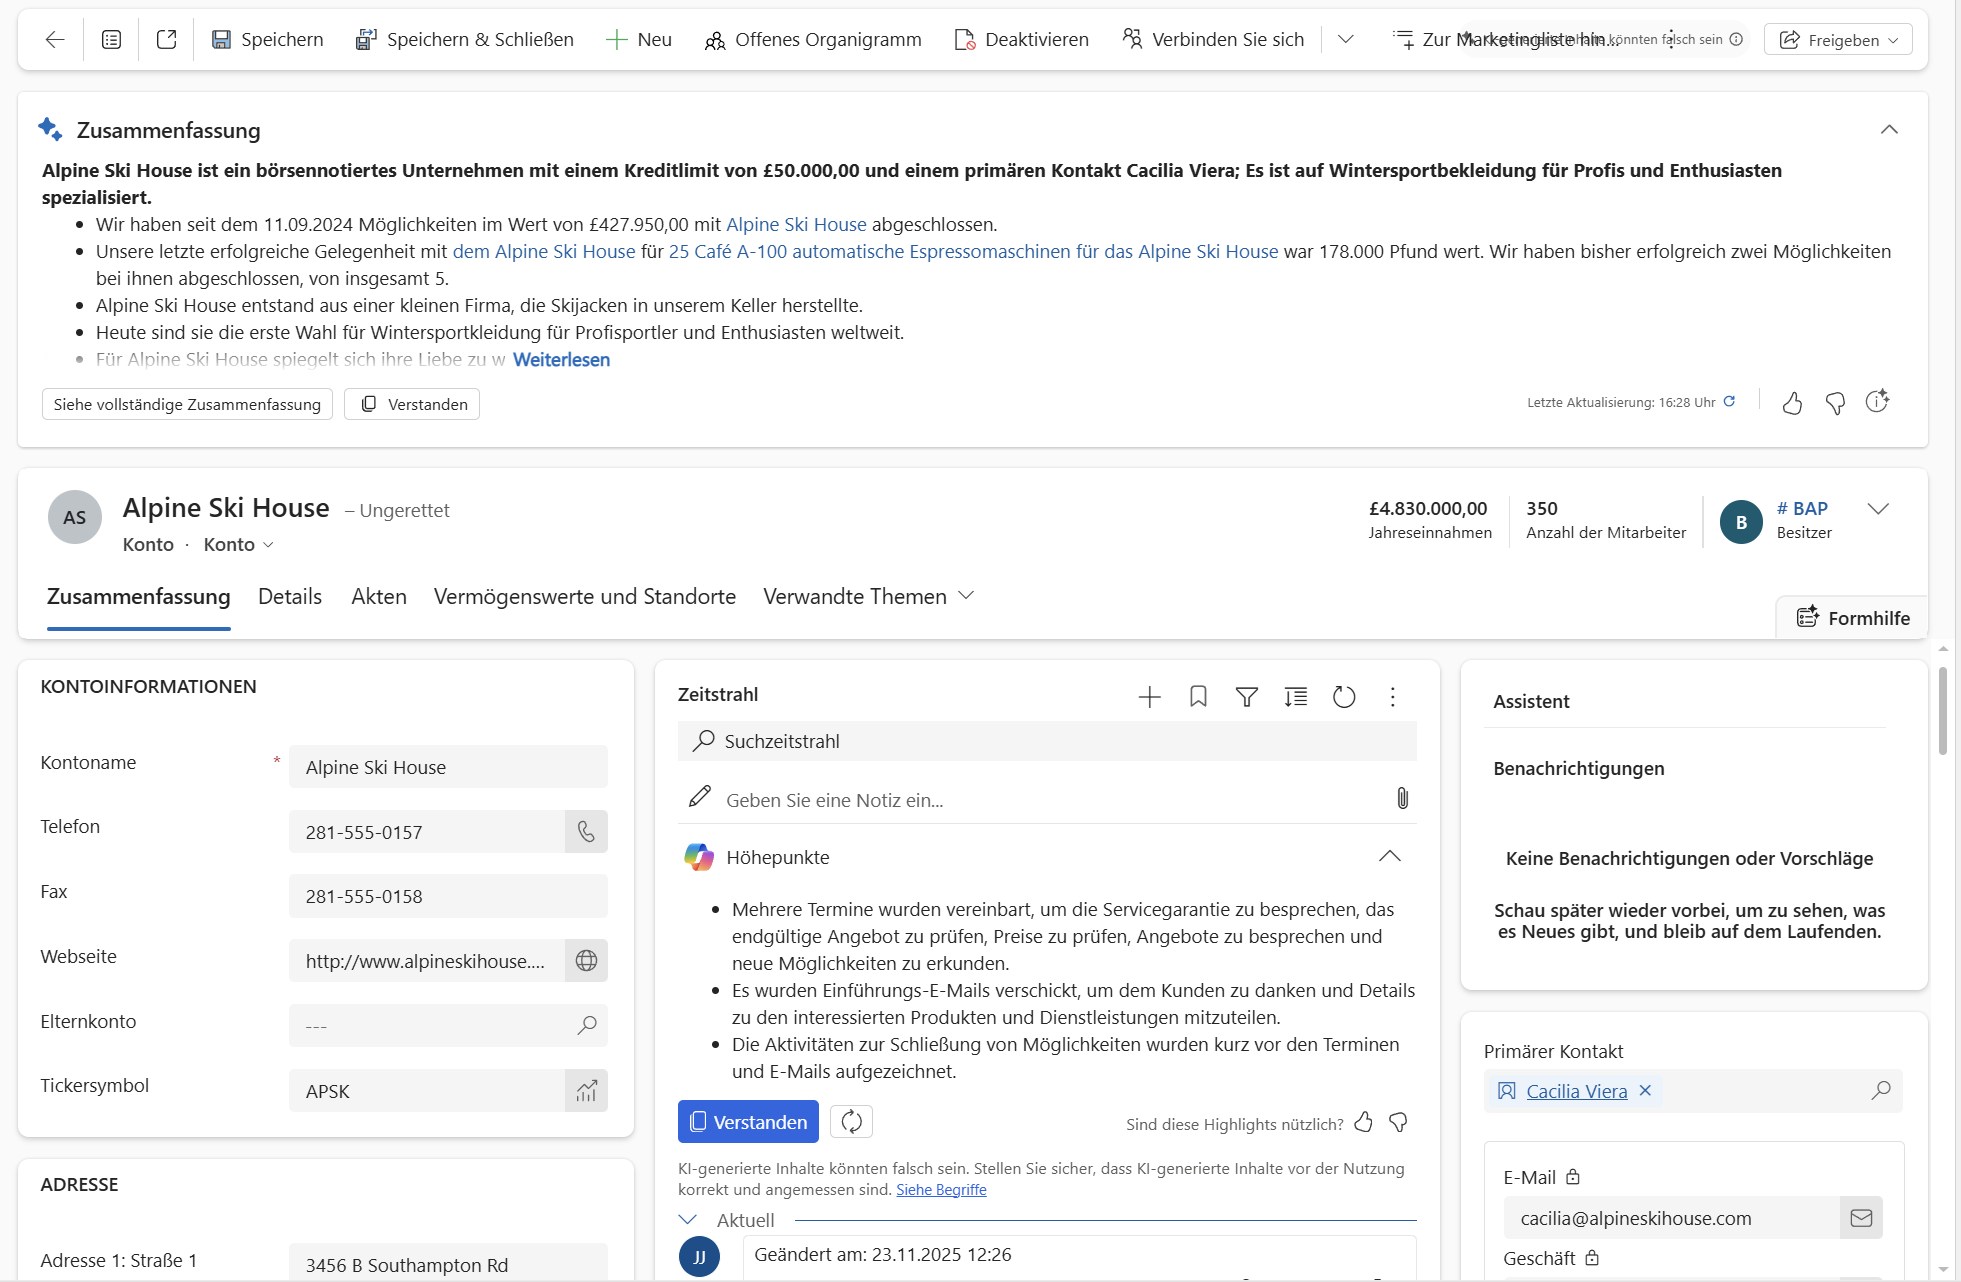Switch to the Details tab
This screenshot has height=1282, width=1961.
click(290, 597)
